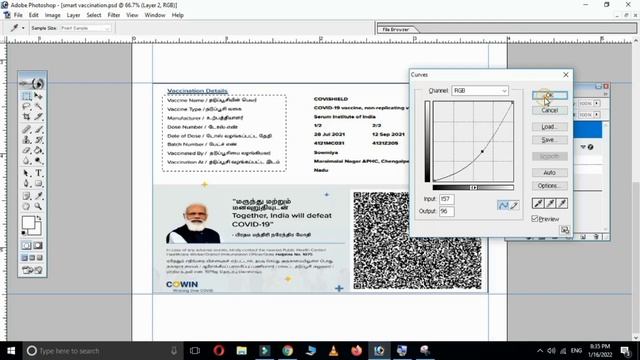Viewport: 640px width, 360px height.
Task: Open the Filter menu
Action: pos(113,15)
